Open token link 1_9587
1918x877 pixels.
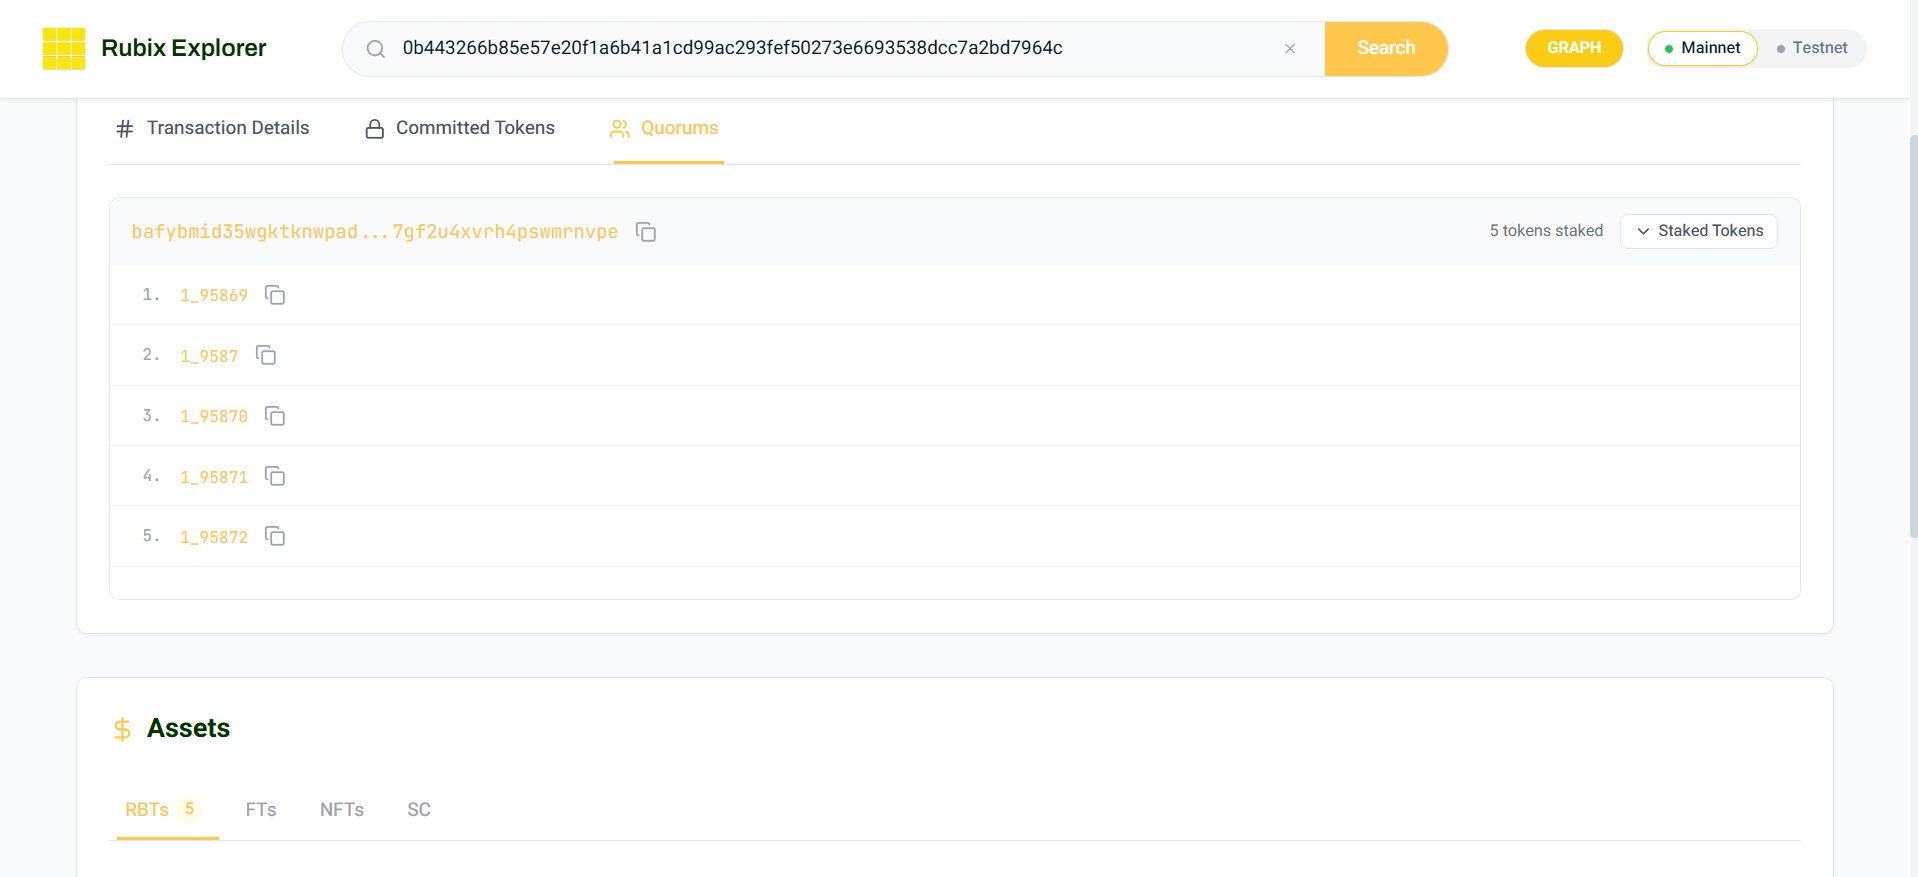pos(209,356)
